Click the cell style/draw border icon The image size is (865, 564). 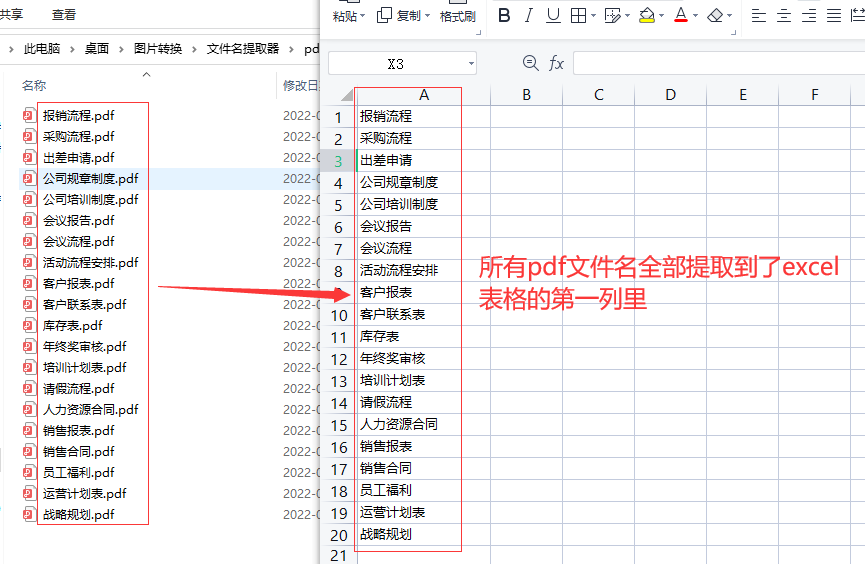(612, 15)
